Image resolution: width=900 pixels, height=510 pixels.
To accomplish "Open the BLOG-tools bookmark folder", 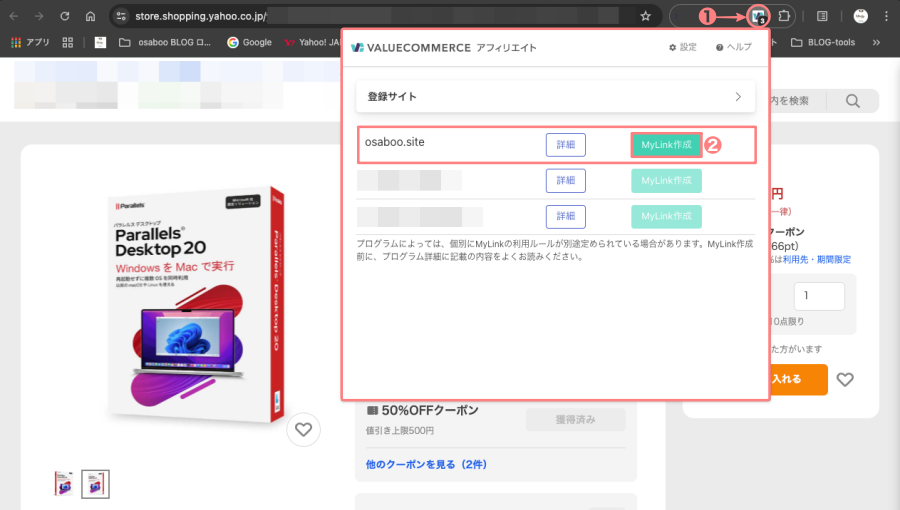I will 823,42.
